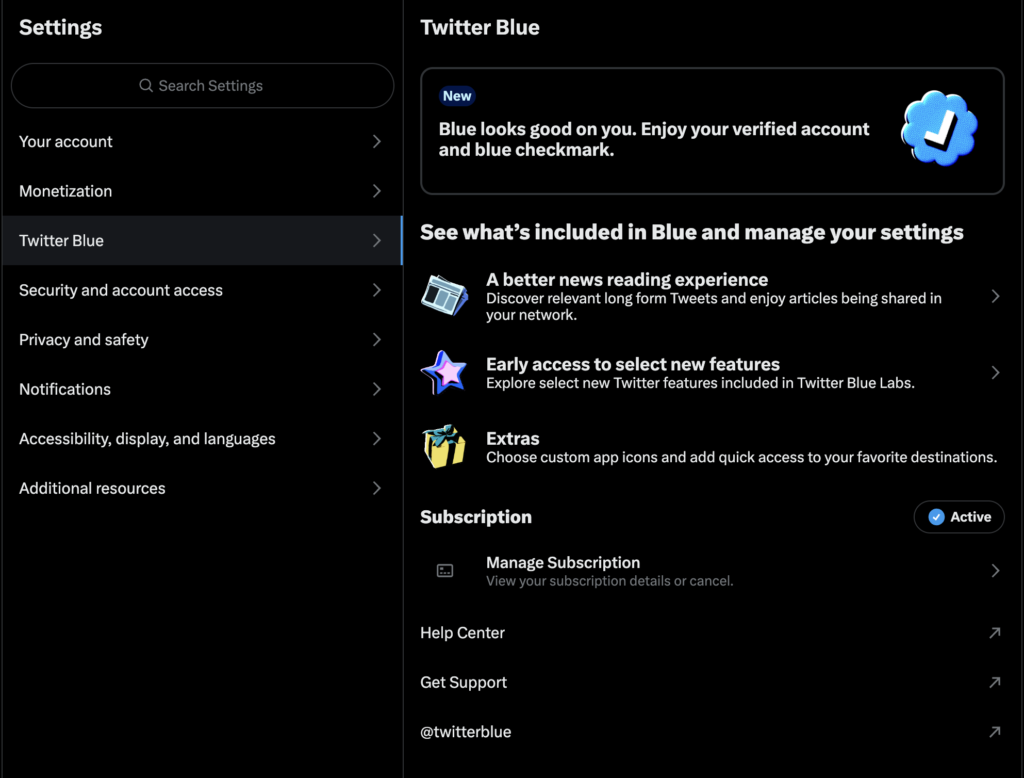Click the external arrow beside @twitterblue
Screen dimensions: 1024x778
tap(994, 732)
